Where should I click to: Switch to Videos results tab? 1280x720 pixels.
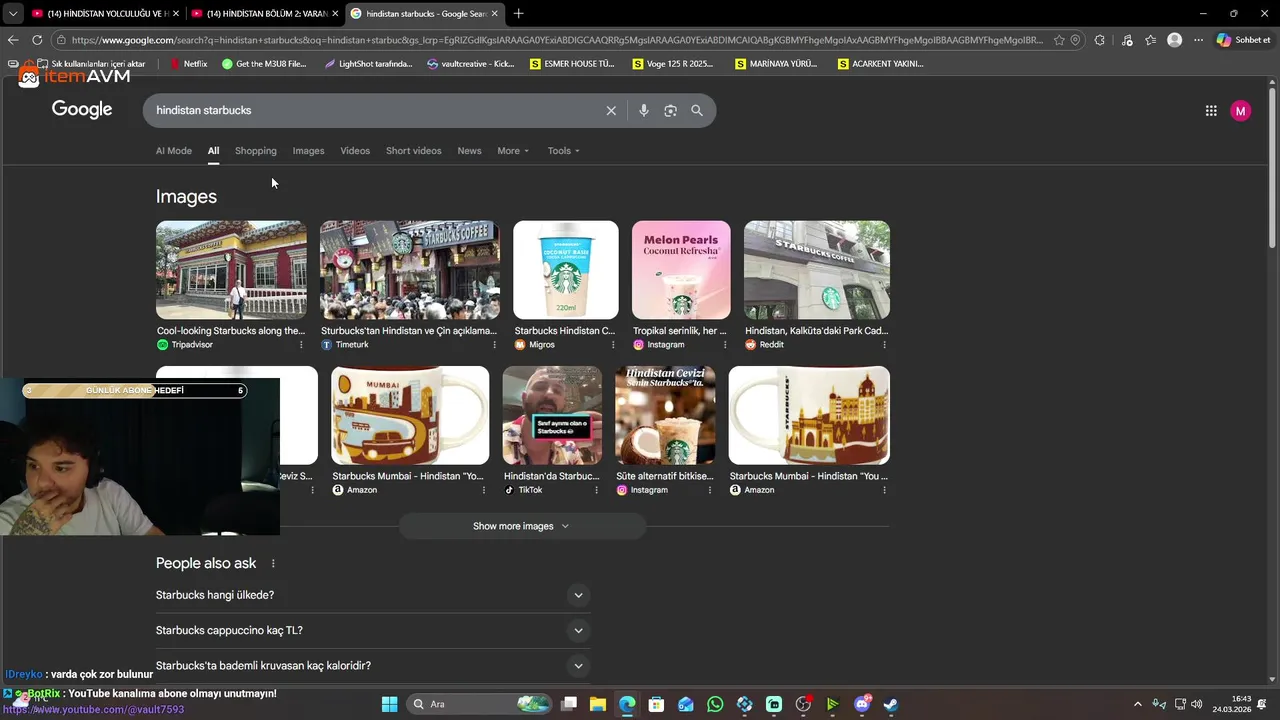[x=355, y=151]
